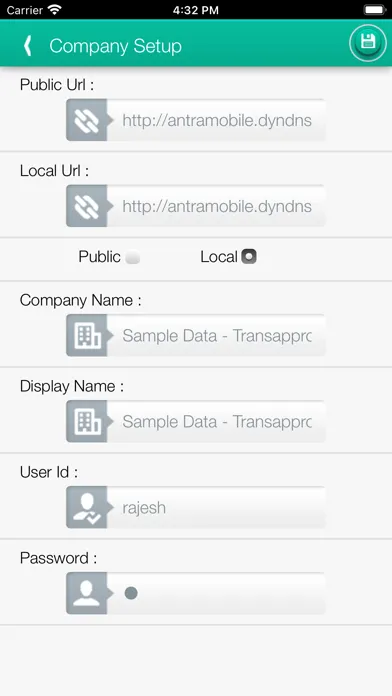Edit the Local Url text field
The width and height of the screenshot is (392, 696).
pos(216,206)
